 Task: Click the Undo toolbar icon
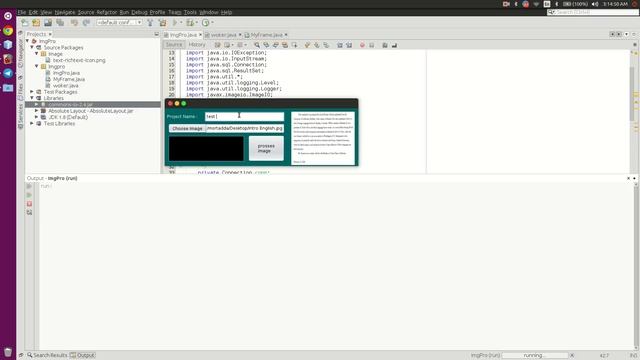coord(74,23)
